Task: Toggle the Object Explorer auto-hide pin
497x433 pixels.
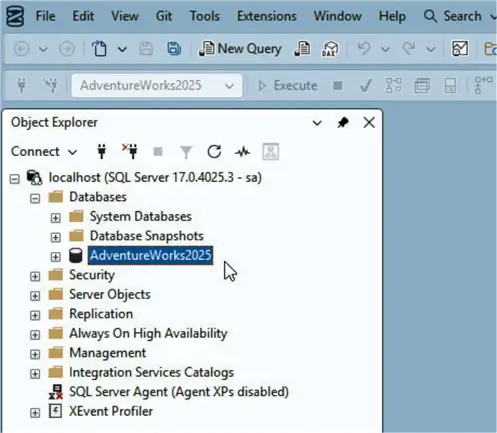Action: (343, 123)
